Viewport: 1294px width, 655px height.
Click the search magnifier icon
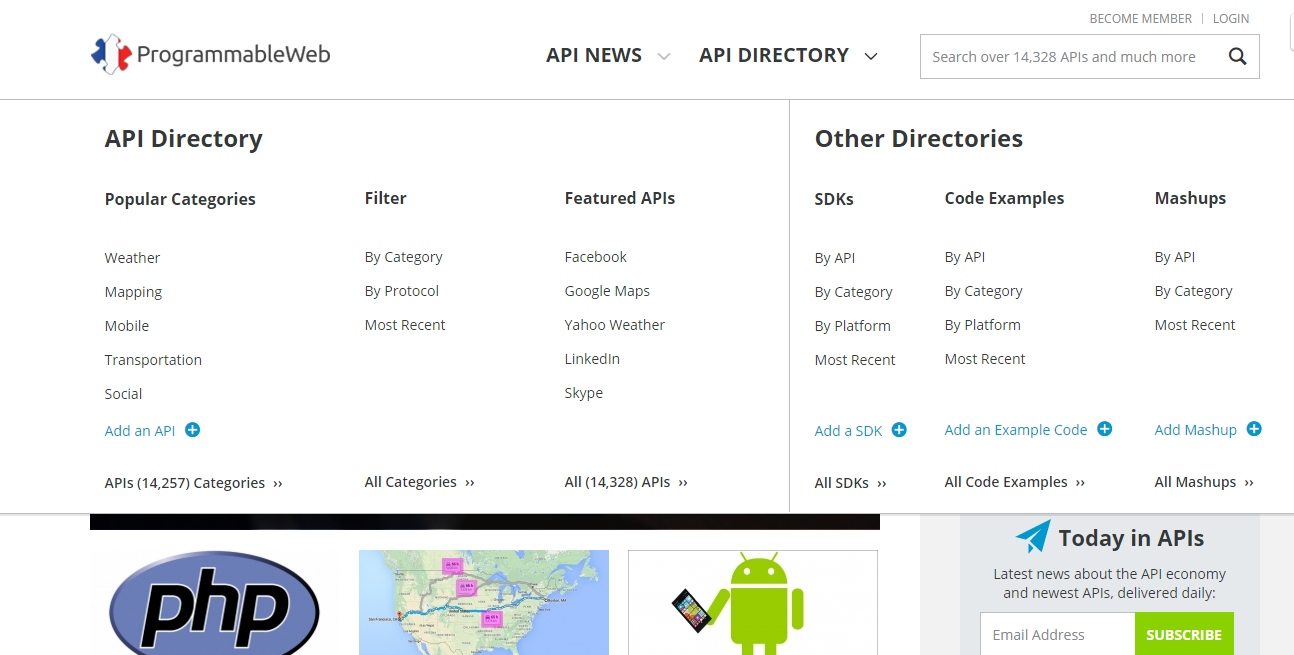[x=1237, y=57]
